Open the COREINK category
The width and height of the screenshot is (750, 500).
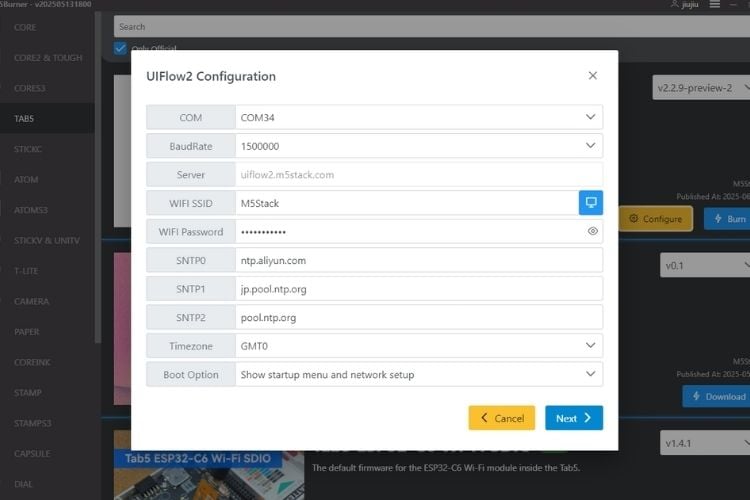[32, 363]
